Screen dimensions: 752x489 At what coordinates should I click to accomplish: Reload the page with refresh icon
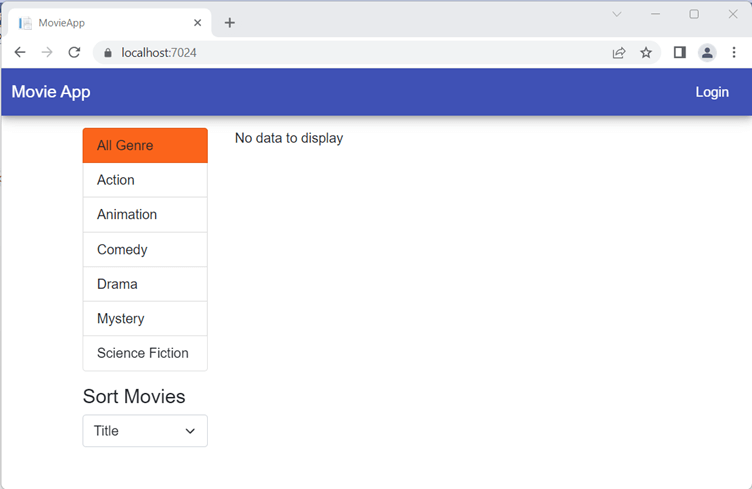(74, 53)
